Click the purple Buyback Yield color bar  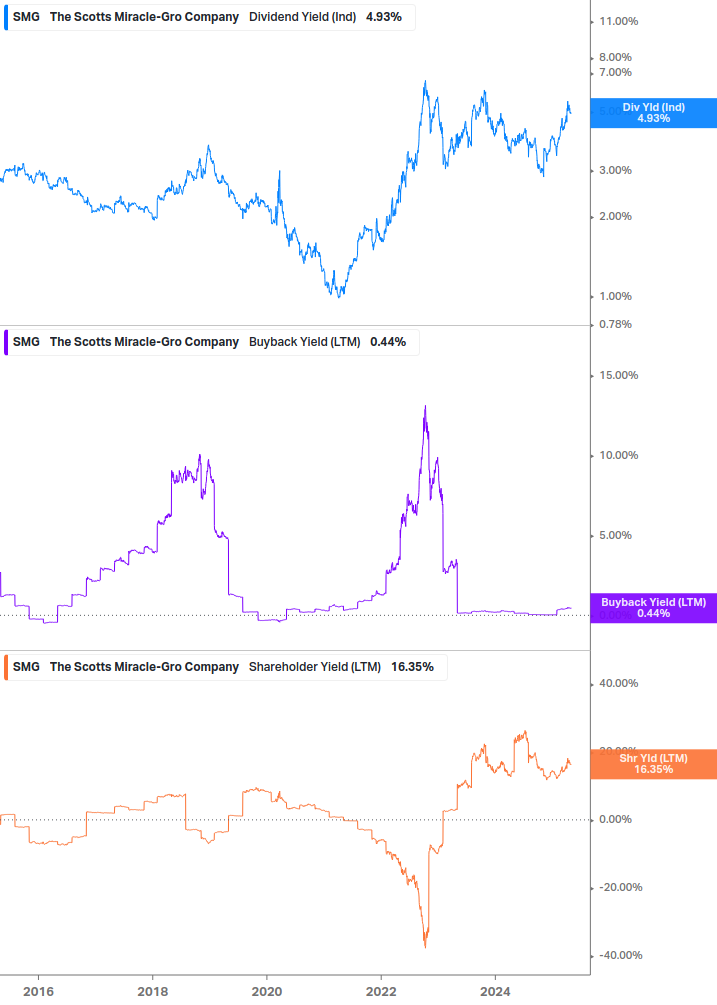pyautogui.click(x=6, y=342)
